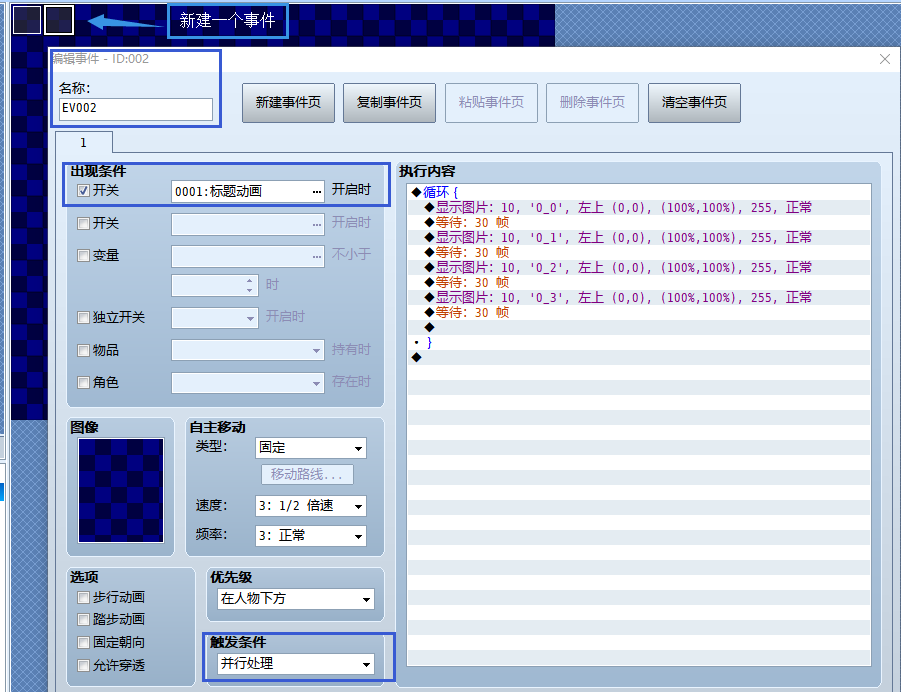
Task: Click the Paste Event Page button 粘贴事件页
Action: 491,103
